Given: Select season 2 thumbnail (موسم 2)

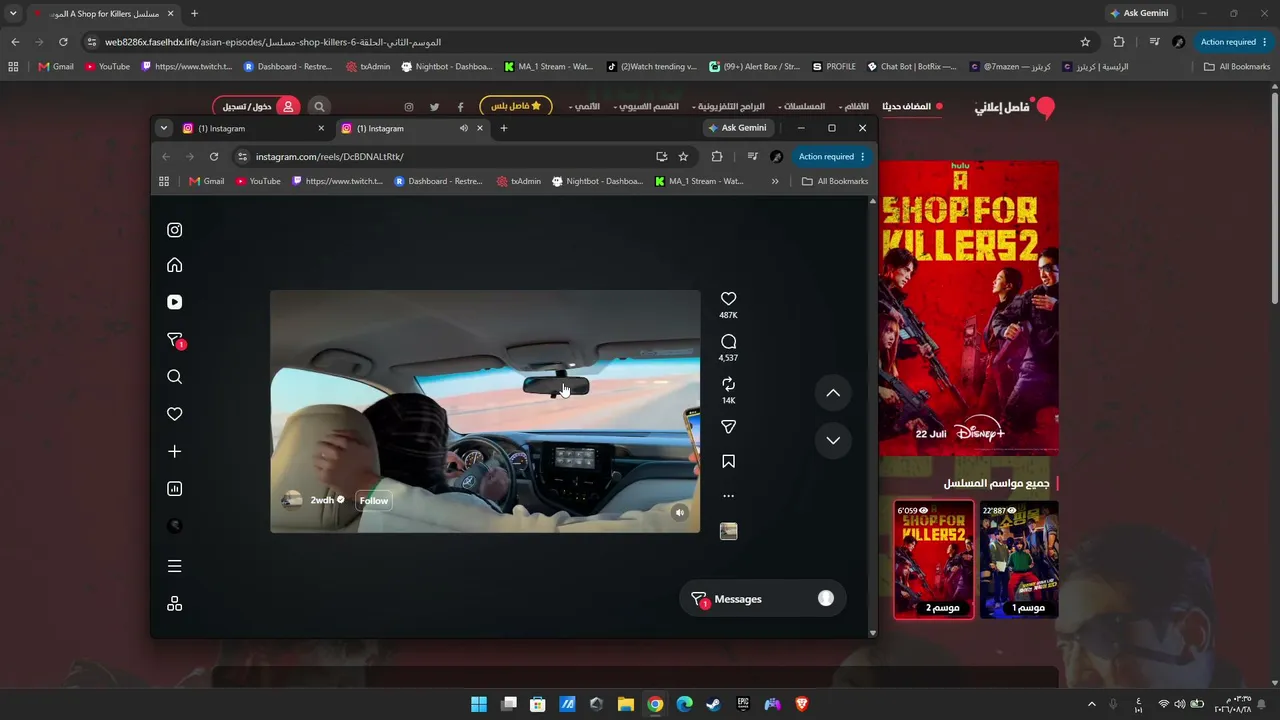Looking at the screenshot, I should (934, 560).
